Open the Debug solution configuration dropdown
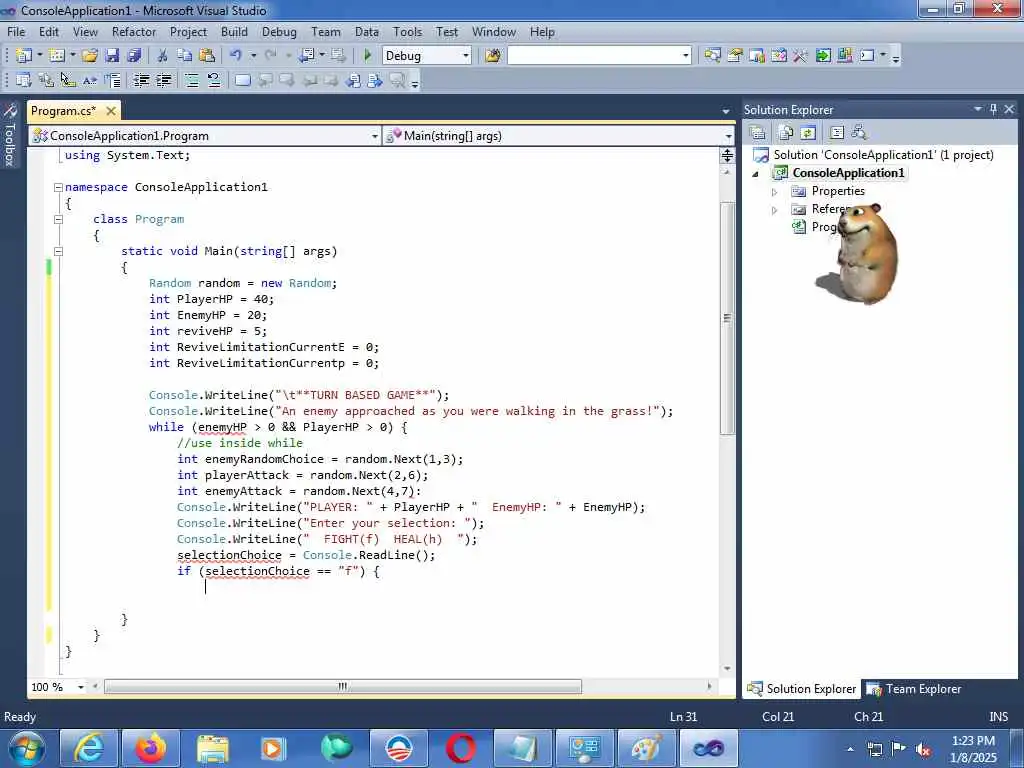The width and height of the screenshot is (1024, 768). pyautogui.click(x=466, y=56)
